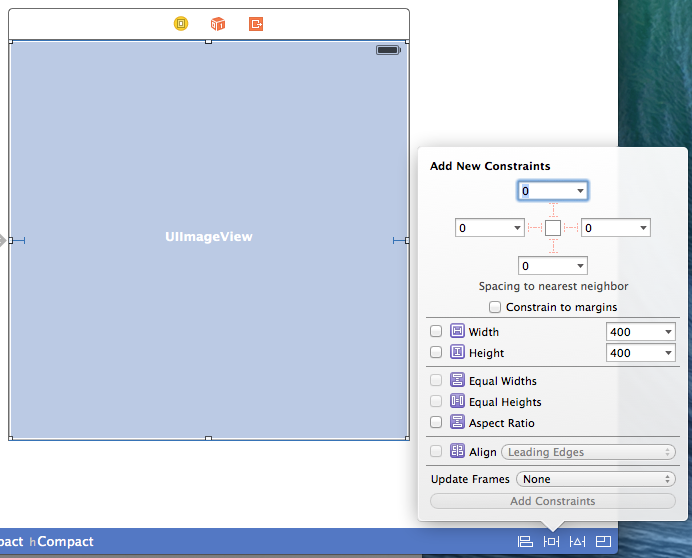This screenshot has height=558, width=692.
Task: Enable the Constrain to margins checkbox
Action: pos(495,307)
